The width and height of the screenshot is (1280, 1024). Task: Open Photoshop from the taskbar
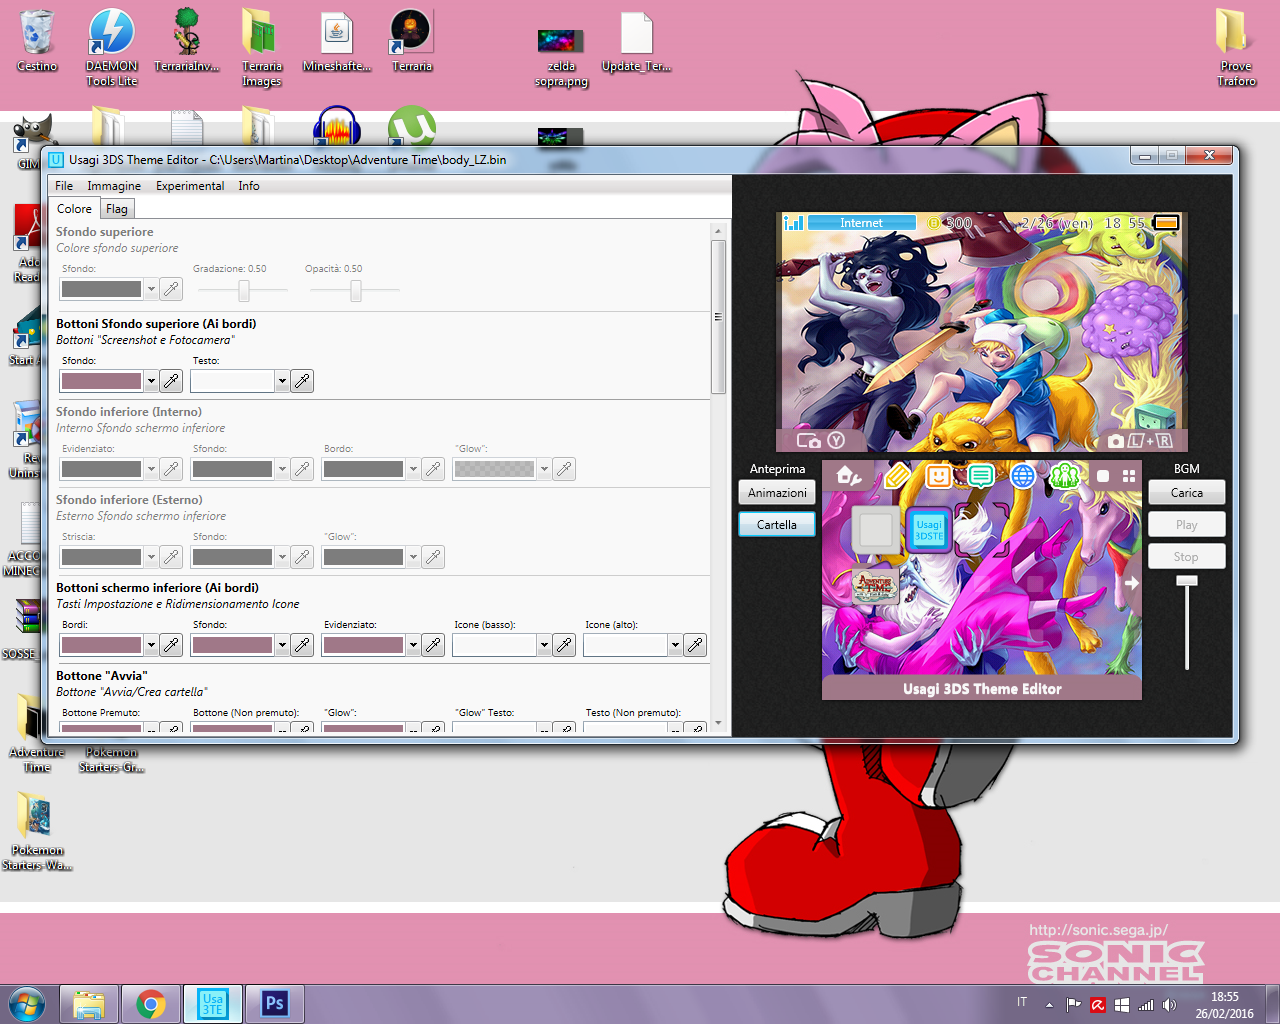click(274, 1004)
